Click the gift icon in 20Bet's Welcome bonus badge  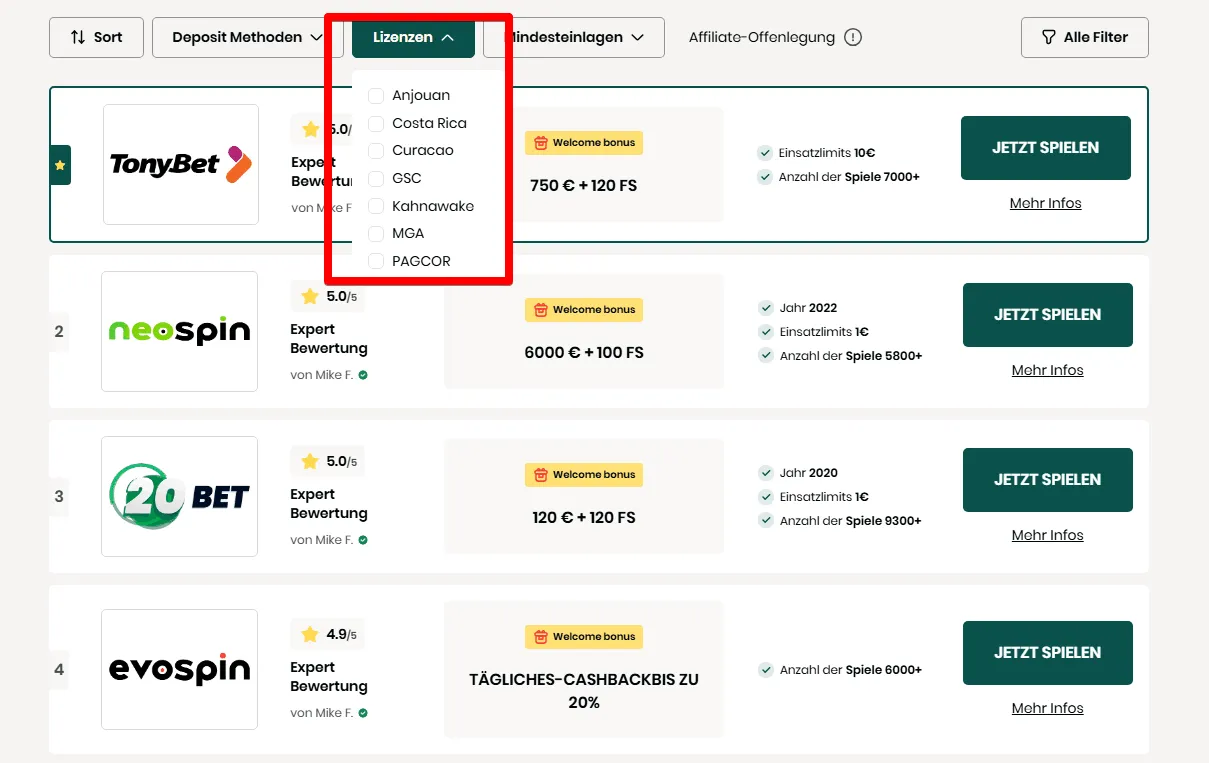[x=541, y=475]
